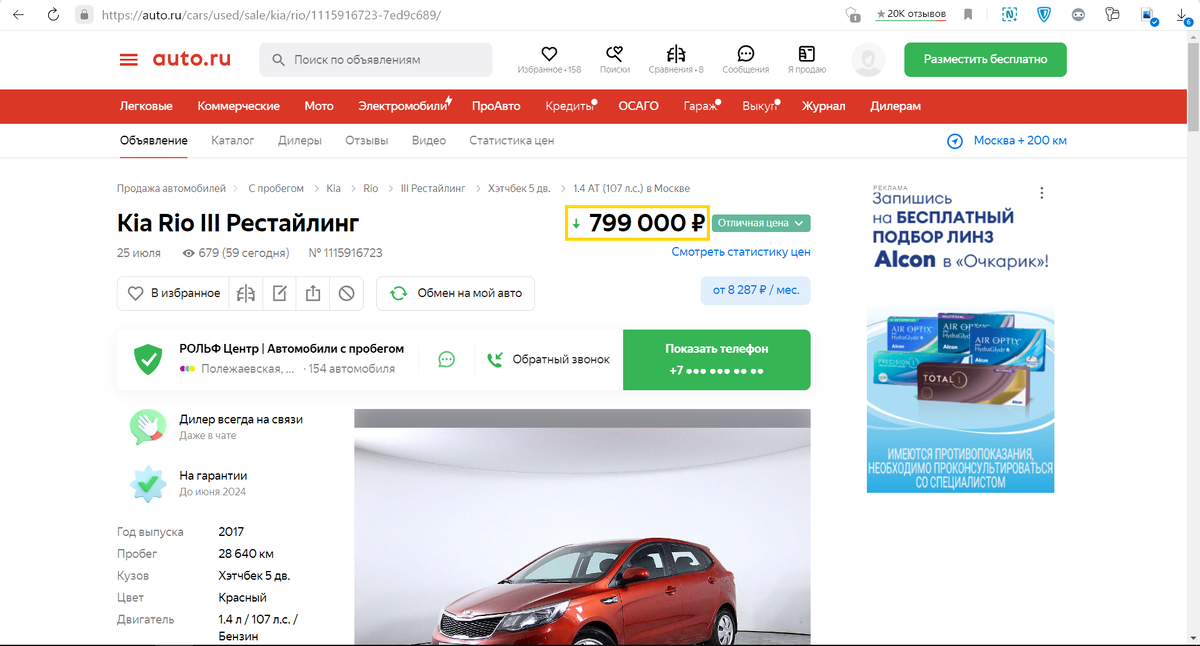The width and height of the screenshot is (1200, 646).
Task: Expand the 'Отличная цена' dropdown badge
Action: point(761,223)
